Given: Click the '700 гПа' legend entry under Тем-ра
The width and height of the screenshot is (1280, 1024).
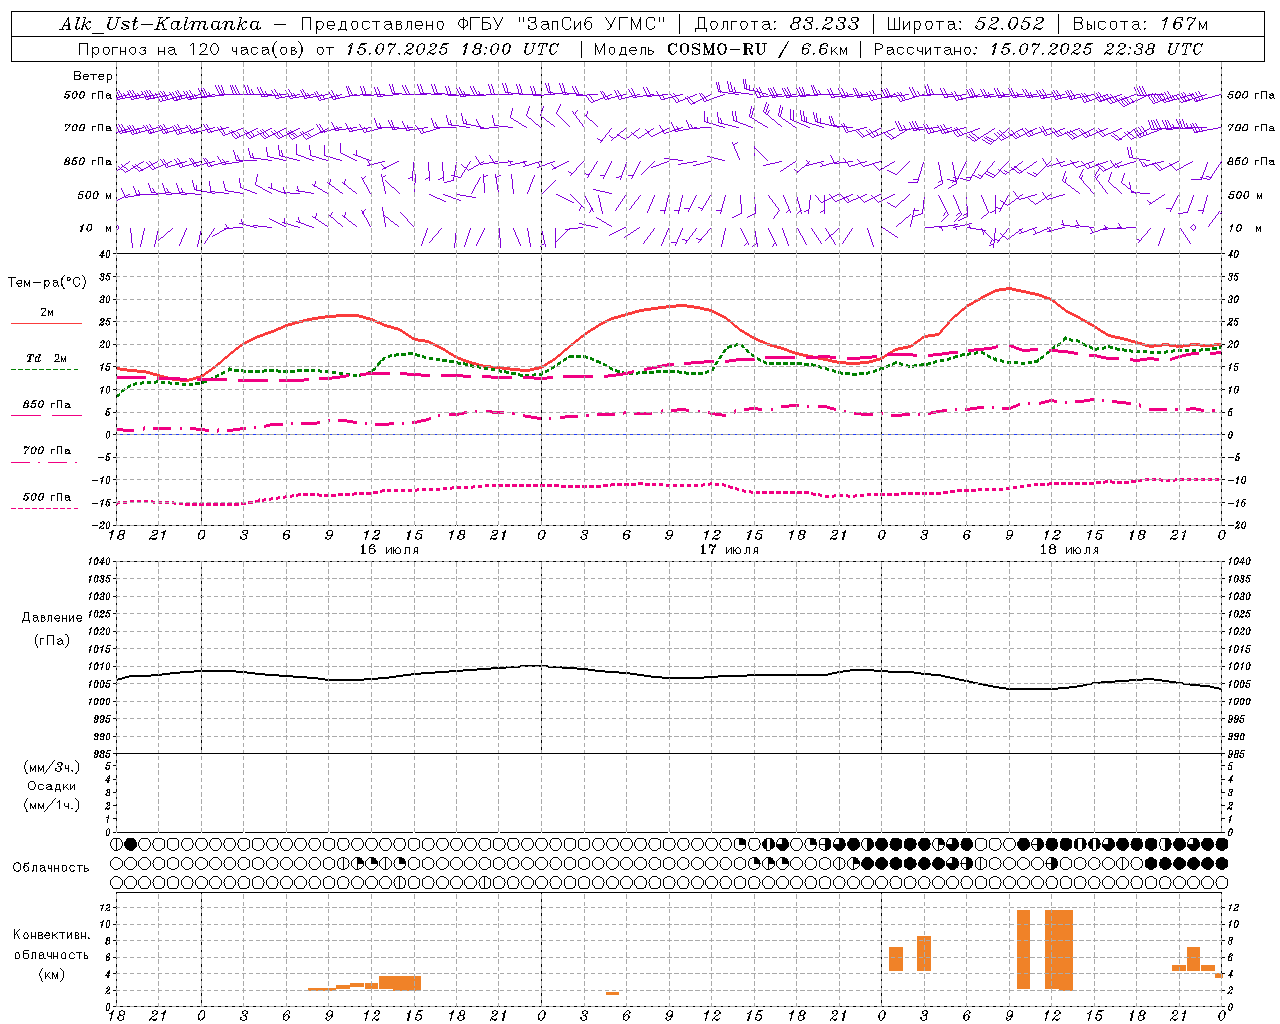Looking at the screenshot, I should (x=47, y=451).
